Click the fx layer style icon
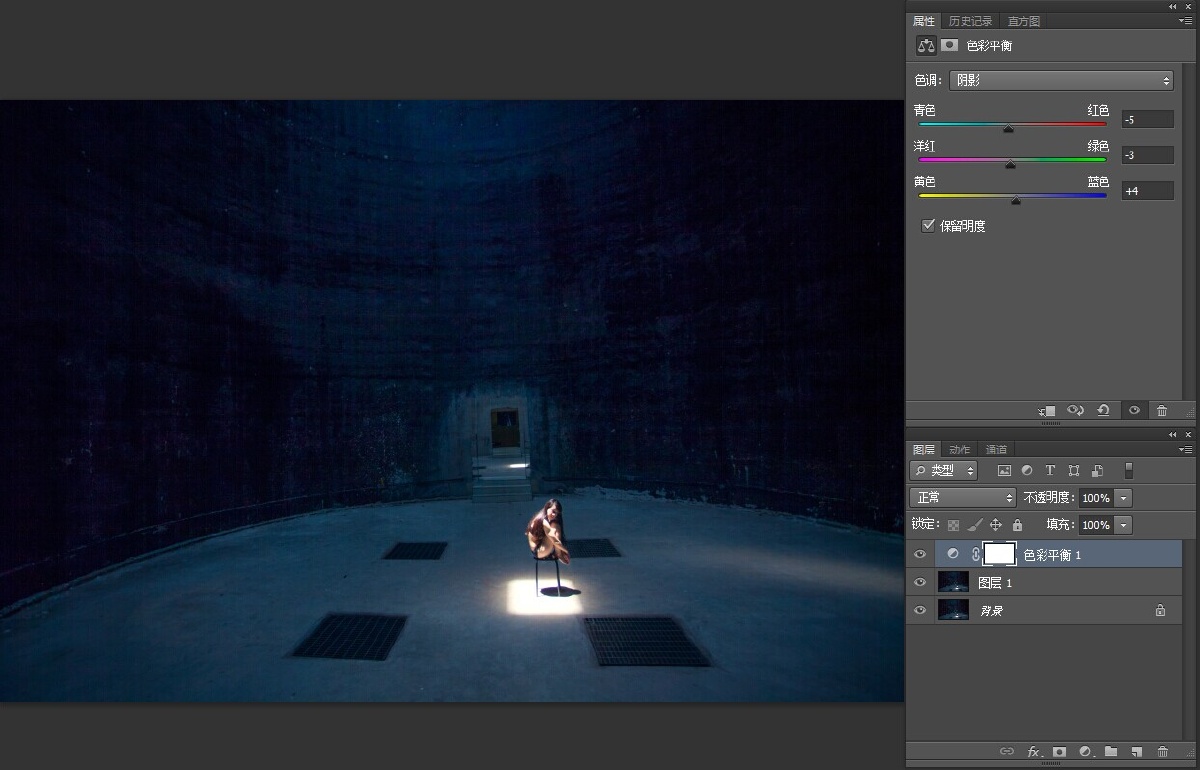 tap(1034, 751)
